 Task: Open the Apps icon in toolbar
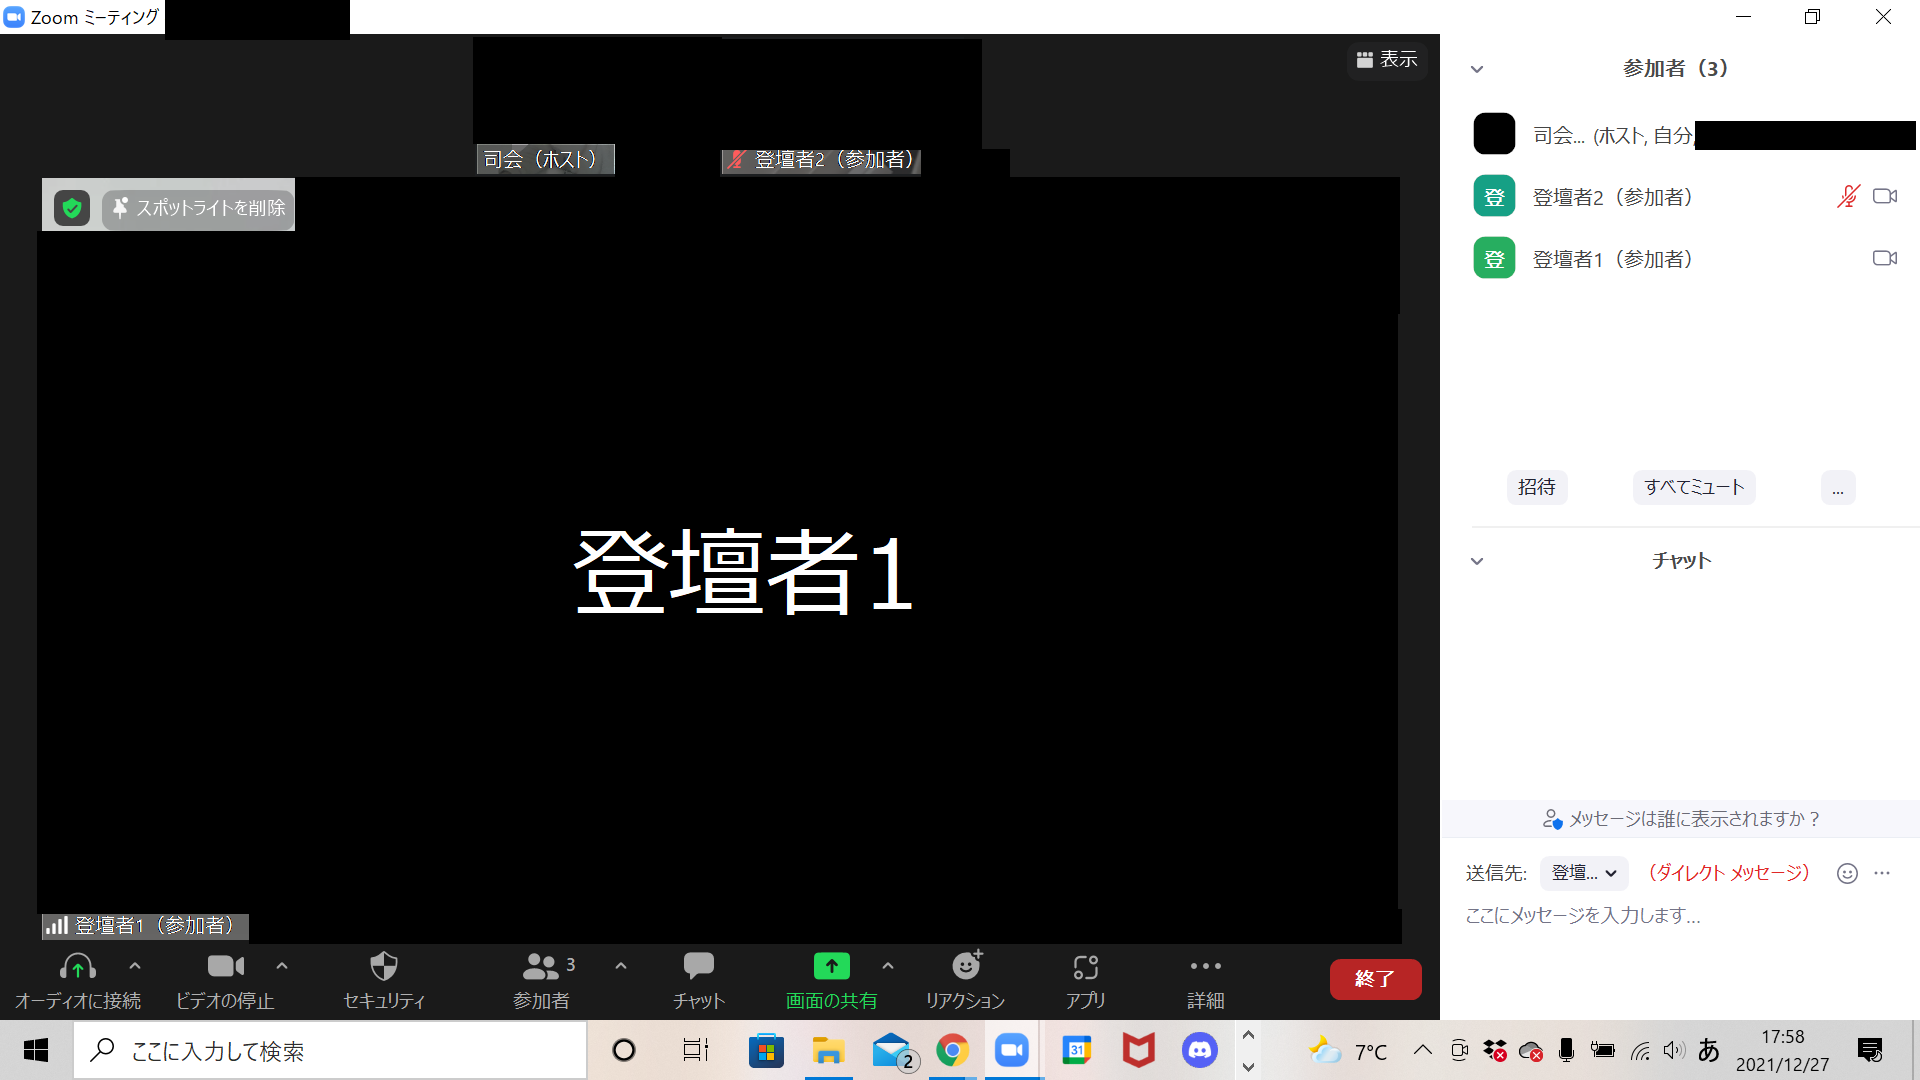[x=1085, y=967]
